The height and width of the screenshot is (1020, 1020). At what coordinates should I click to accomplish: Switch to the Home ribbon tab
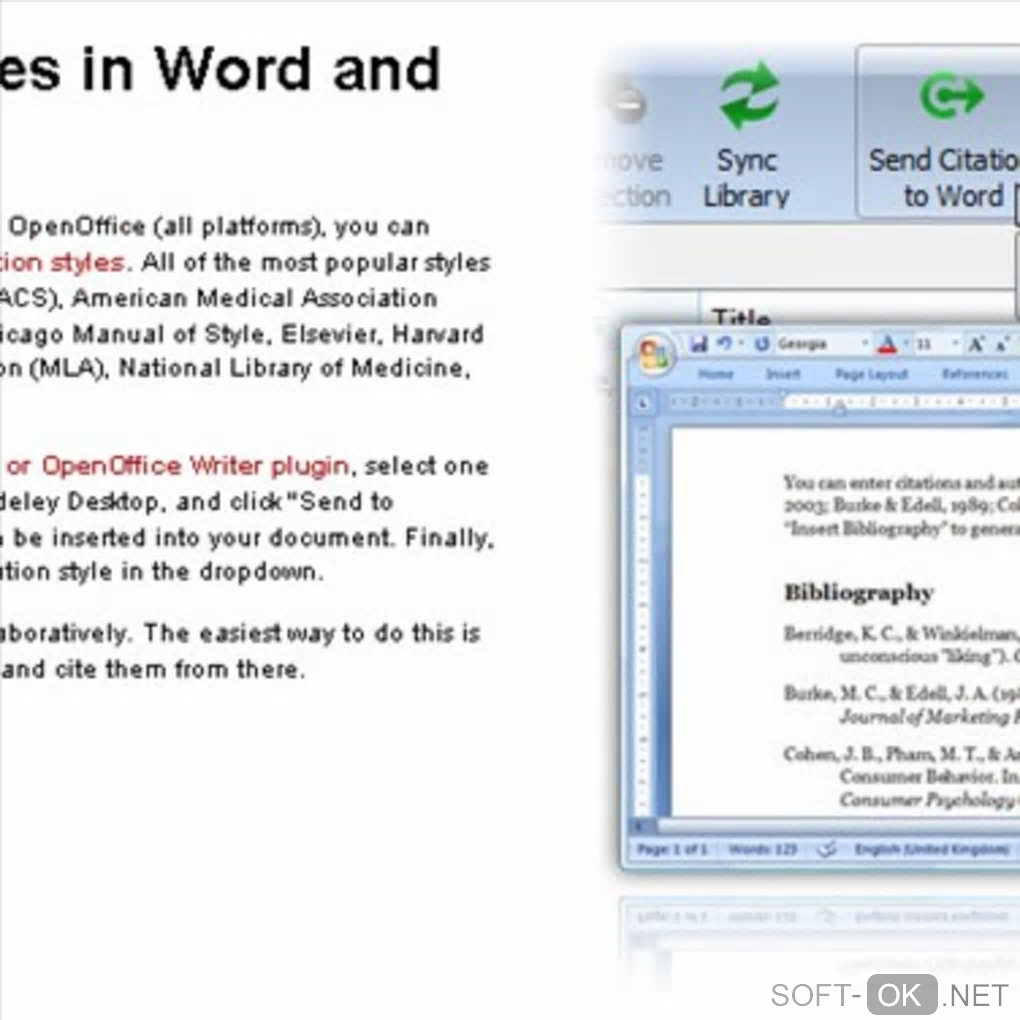[716, 374]
